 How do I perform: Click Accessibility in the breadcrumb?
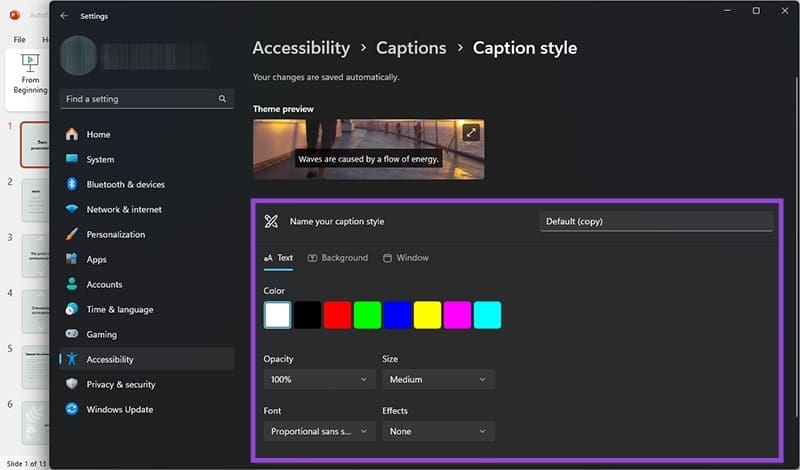point(301,48)
